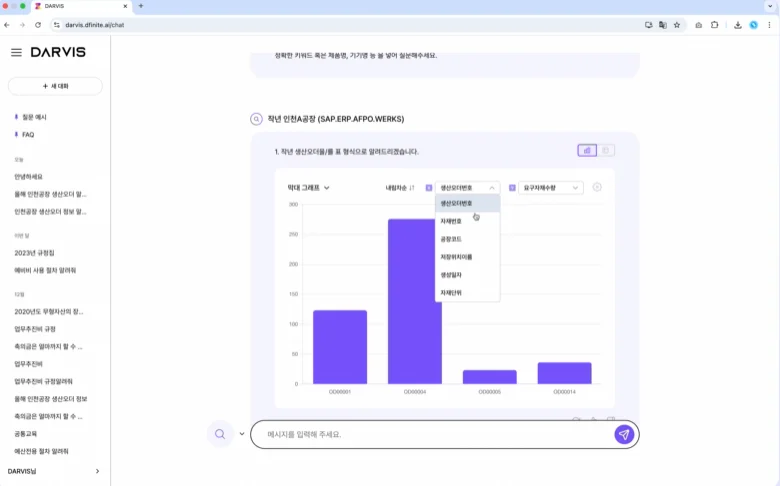The width and height of the screenshot is (780, 486).
Task: Open the hamburger sidebar menu
Action: (16, 52)
